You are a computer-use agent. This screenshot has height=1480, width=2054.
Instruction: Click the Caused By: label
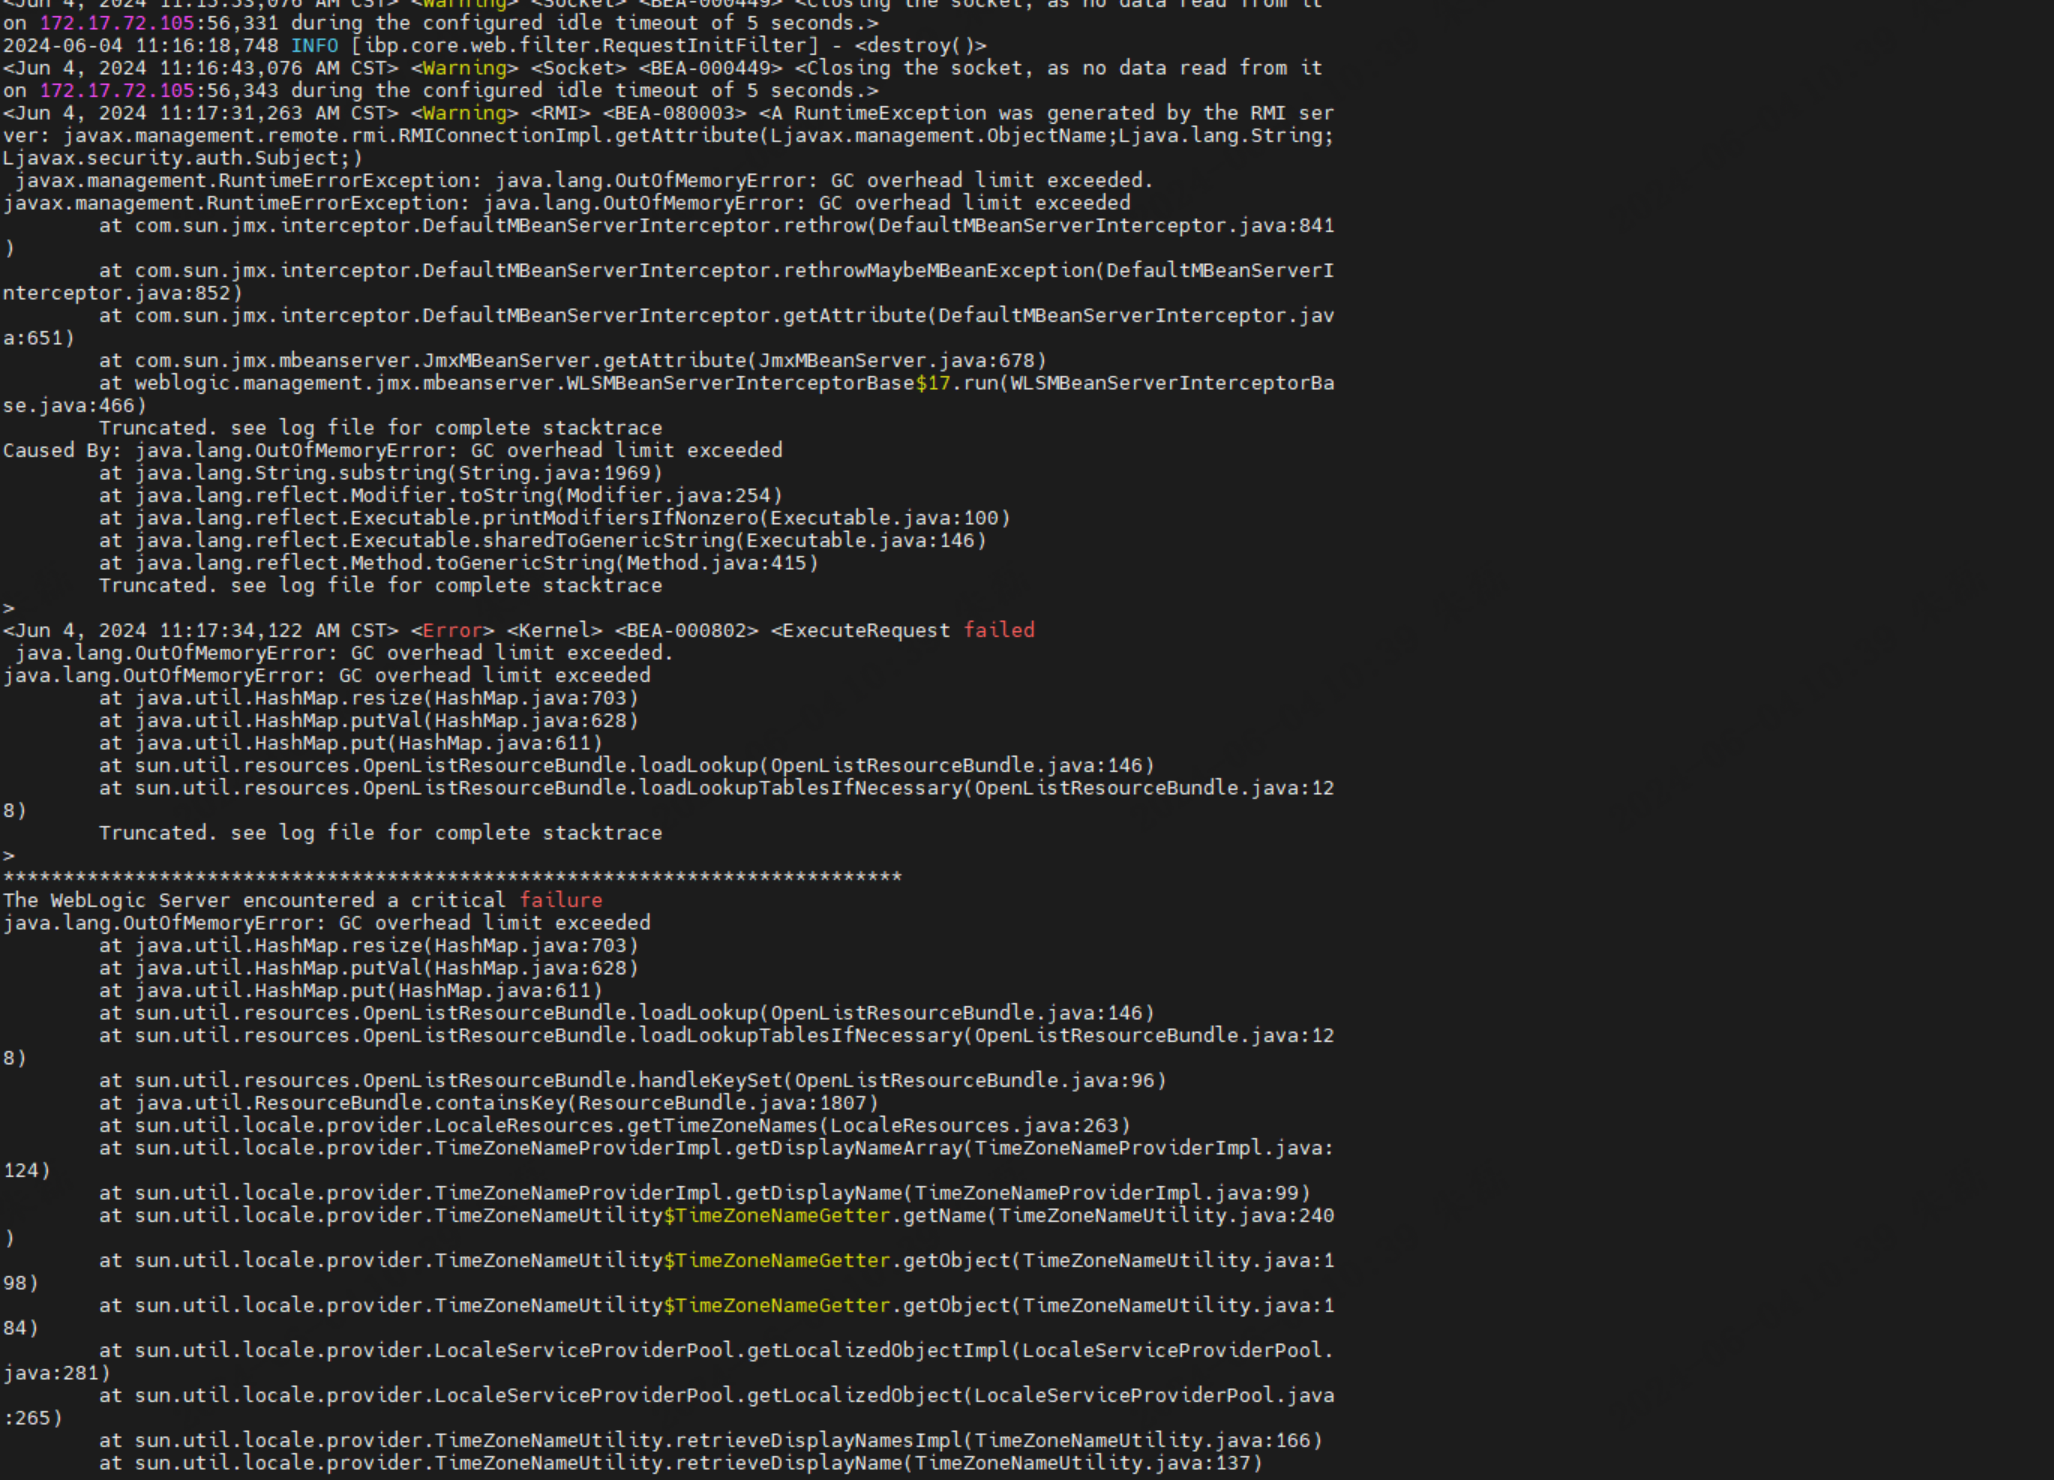pyautogui.click(x=63, y=451)
